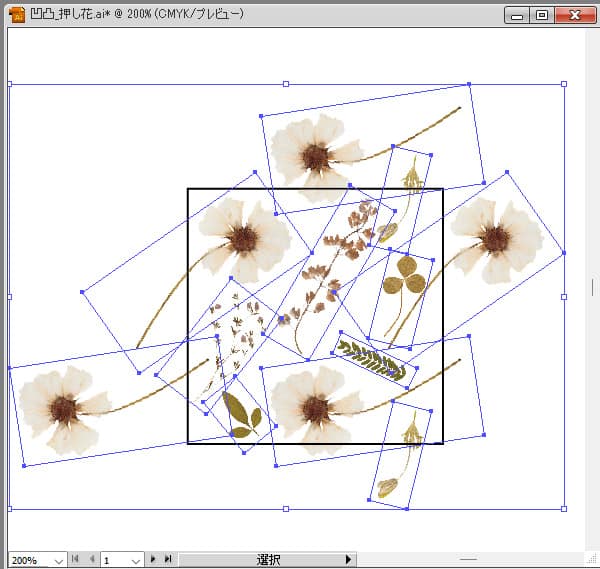The image size is (600, 569).
Task: Click the pressed flower at the bottom-left
Action: click(x=63, y=408)
